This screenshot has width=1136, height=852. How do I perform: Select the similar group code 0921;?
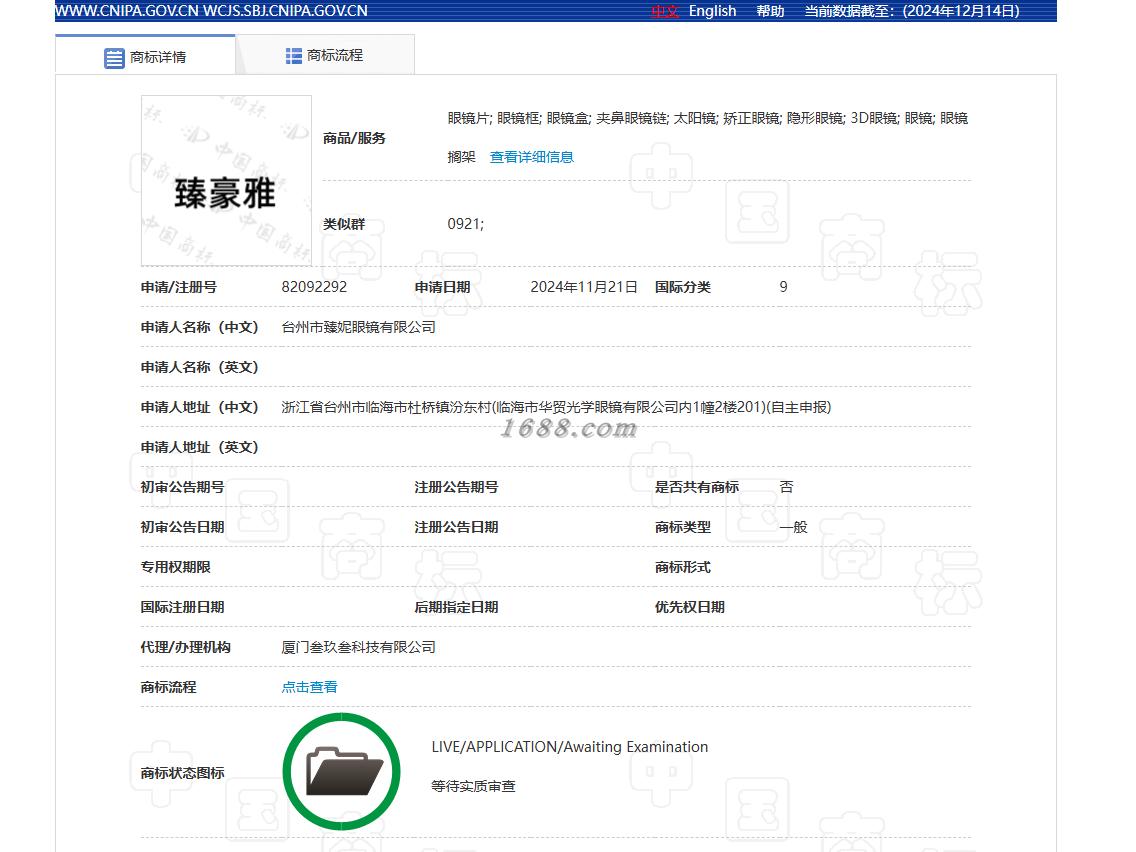pyautogui.click(x=466, y=224)
